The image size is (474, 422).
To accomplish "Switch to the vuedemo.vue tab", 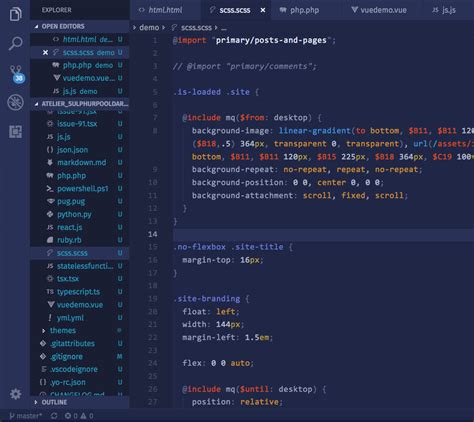I will tap(379, 10).
